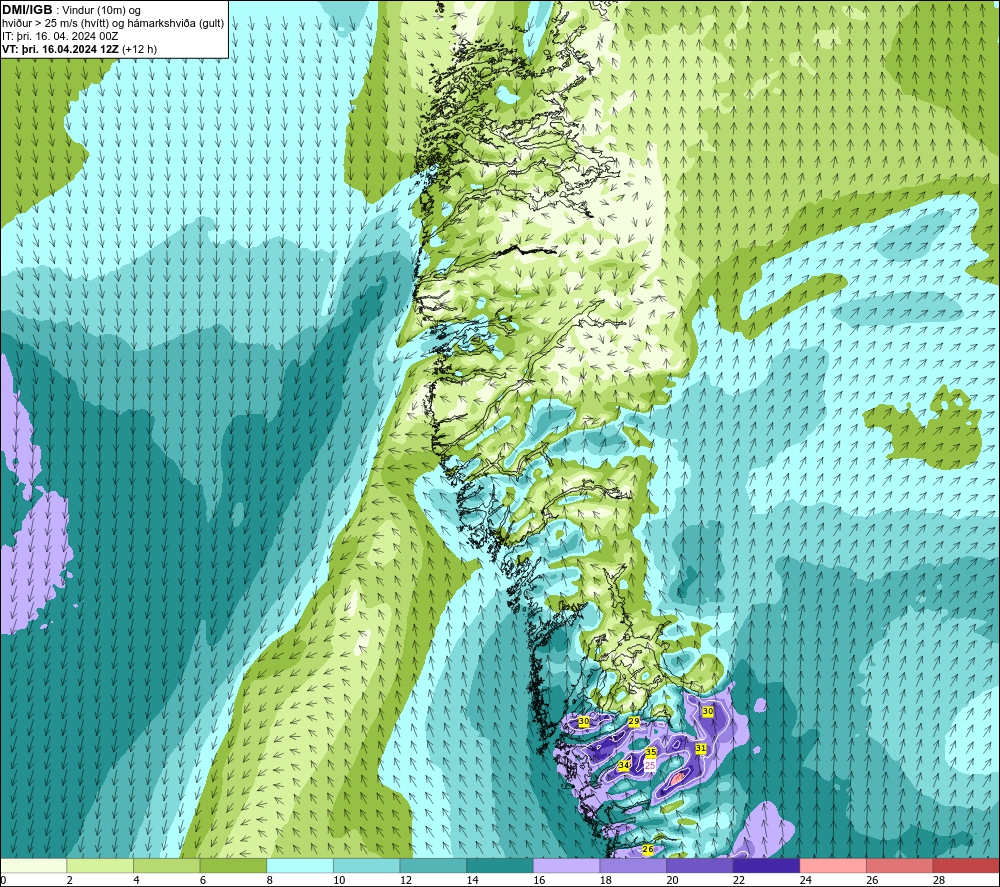Pick the dark indigo 22–24 m/s legend swatch
Screen dimensions: 1000x887
[766, 865]
